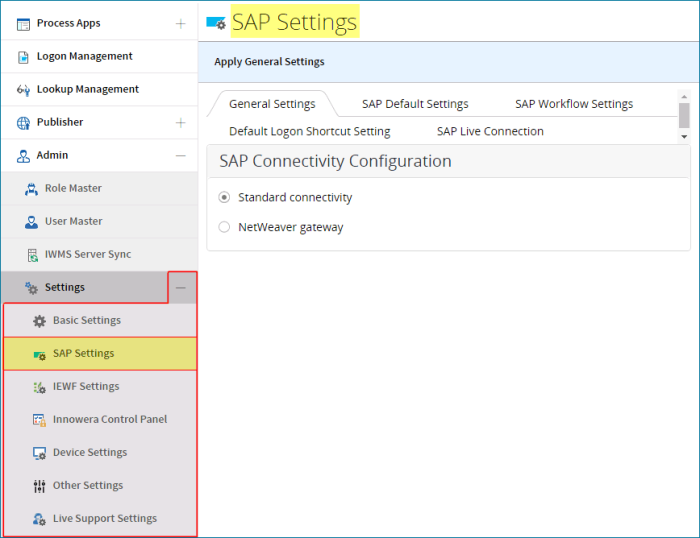The width and height of the screenshot is (700, 538).
Task: Click the Admin user icon
Action: (x=23, y=156)
